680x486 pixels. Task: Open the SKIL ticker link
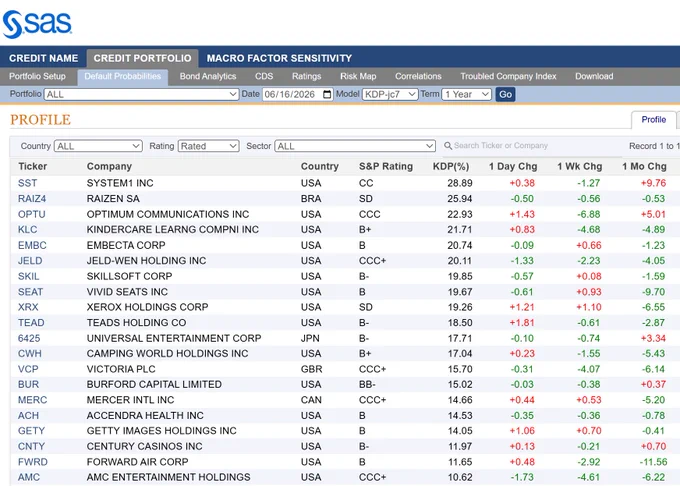coord(29,276)
